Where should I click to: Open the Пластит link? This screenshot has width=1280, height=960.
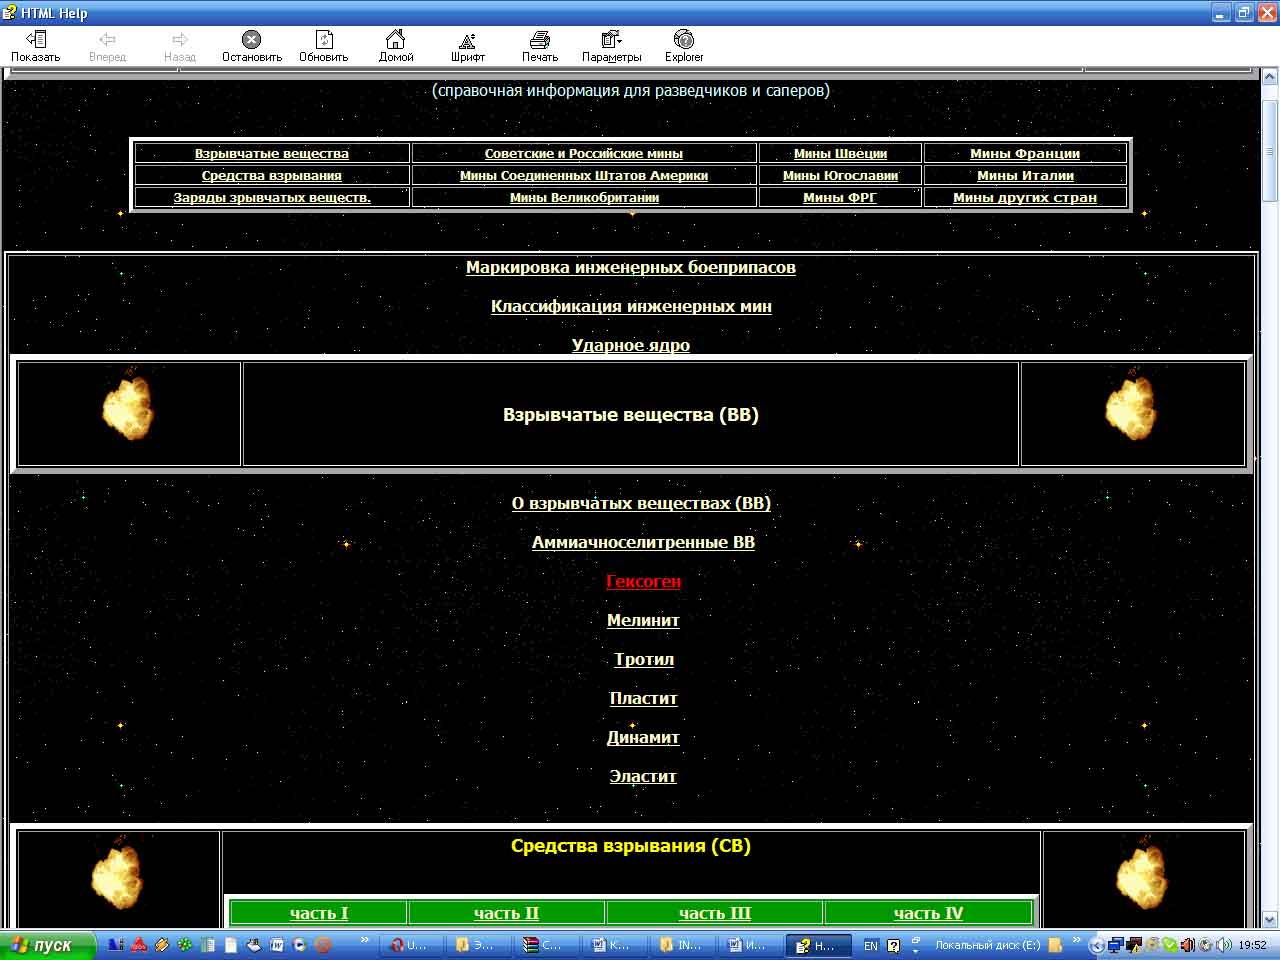[643, 698]
